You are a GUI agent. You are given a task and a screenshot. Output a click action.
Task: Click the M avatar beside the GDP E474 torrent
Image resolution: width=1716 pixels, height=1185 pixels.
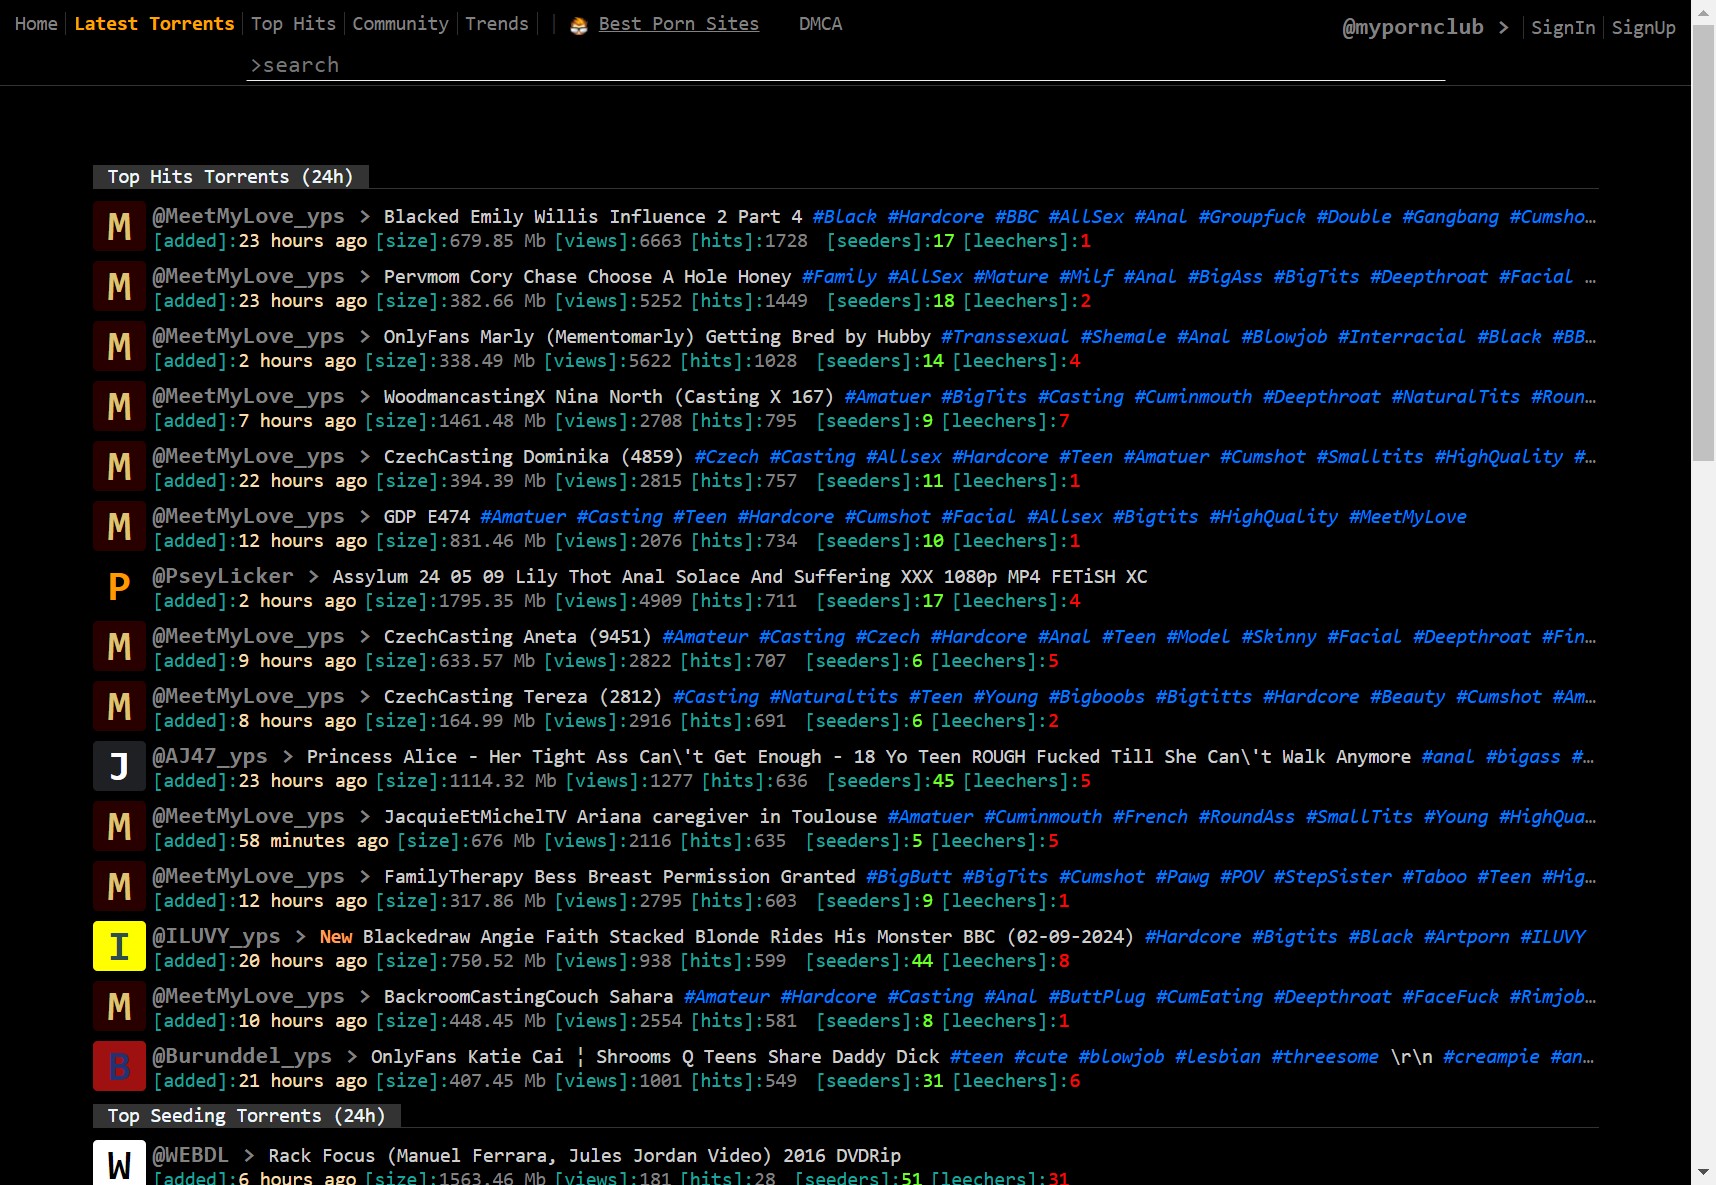pyautogui.click(x=119, y=527)
